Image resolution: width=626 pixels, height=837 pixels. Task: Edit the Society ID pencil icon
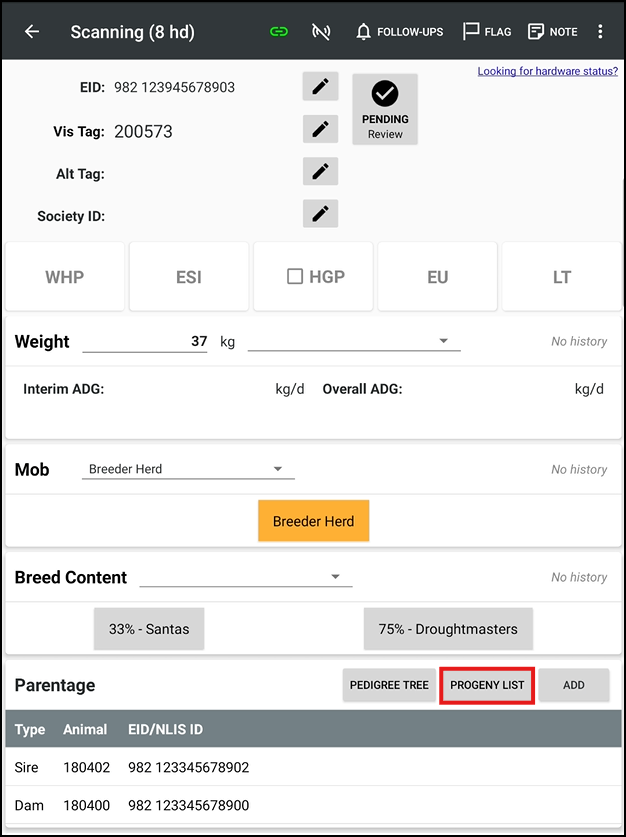pos(320,214)
